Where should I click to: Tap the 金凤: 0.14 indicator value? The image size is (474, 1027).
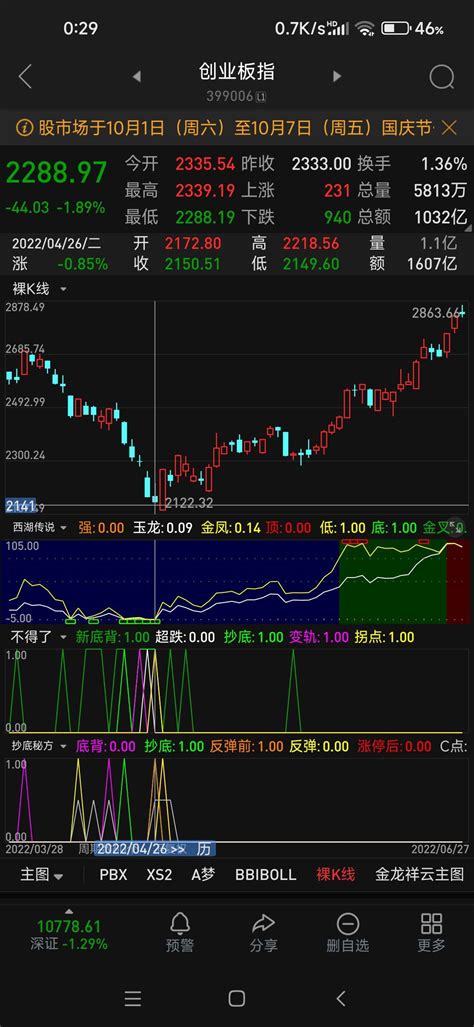(x=230, y=527)
